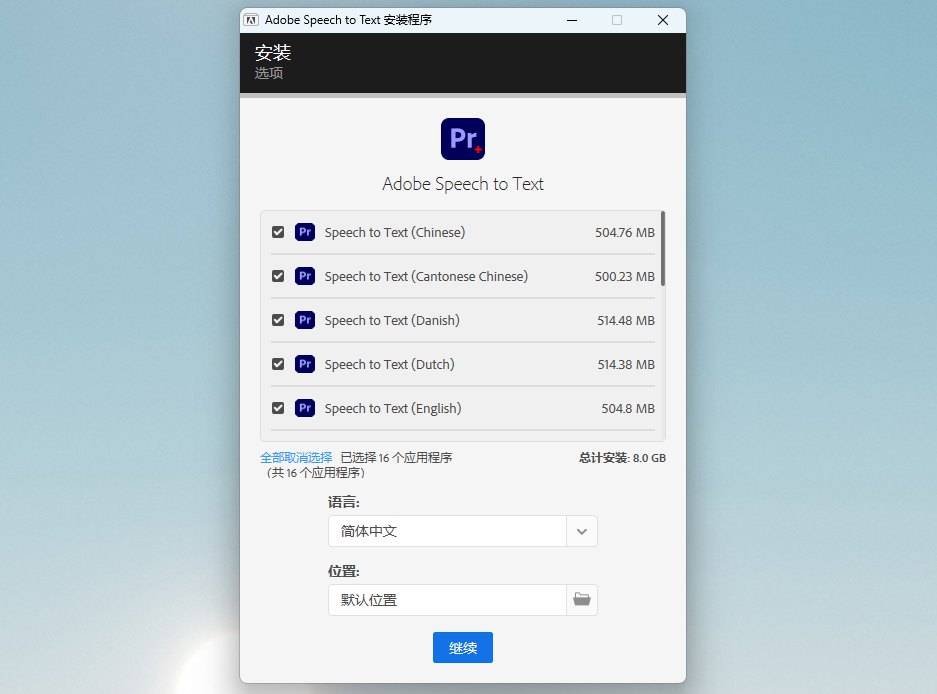Click the Pr icon beside Danish
This screenshot has height=694, width=937.
coord(305,320)
